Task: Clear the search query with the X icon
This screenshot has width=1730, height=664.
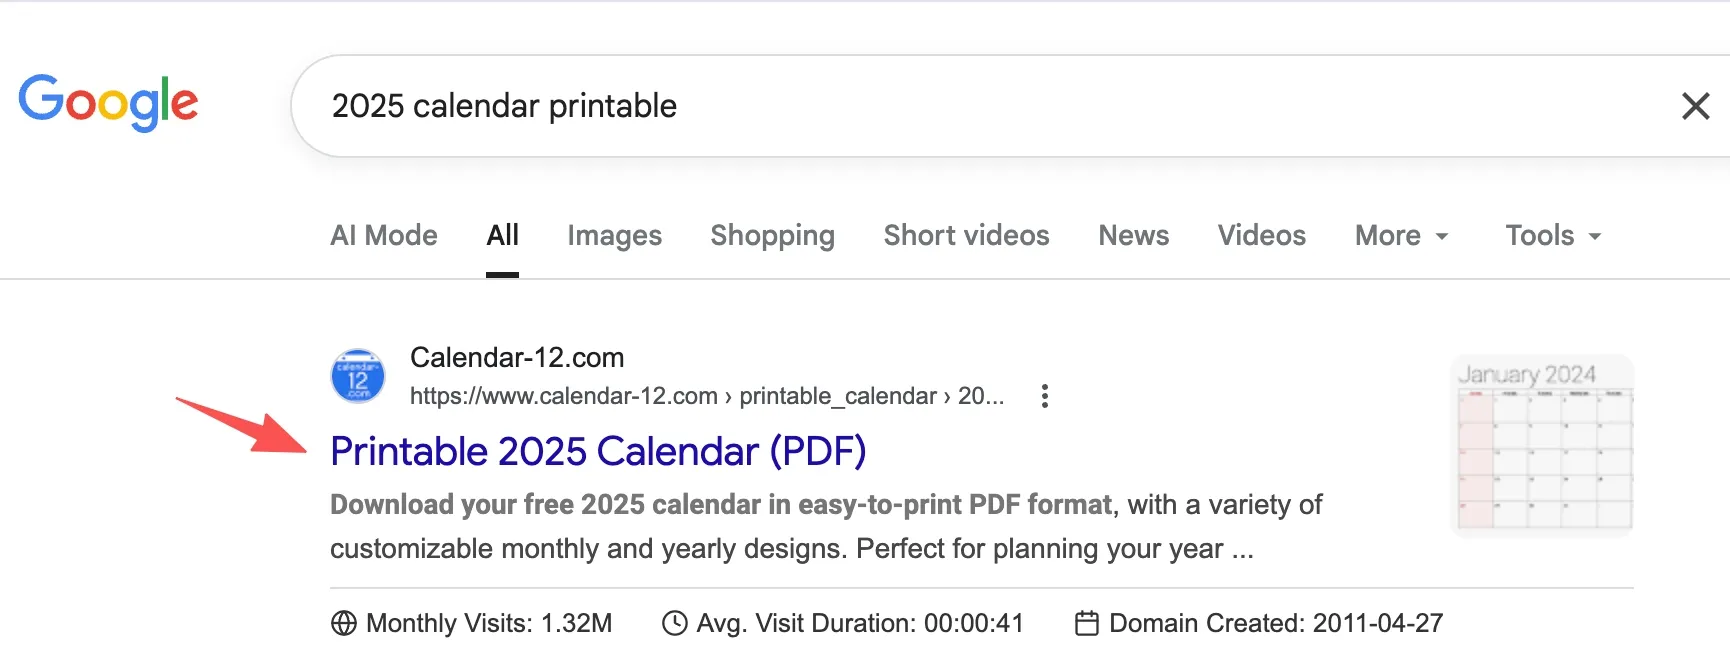Action: [x=1695, y=106]
